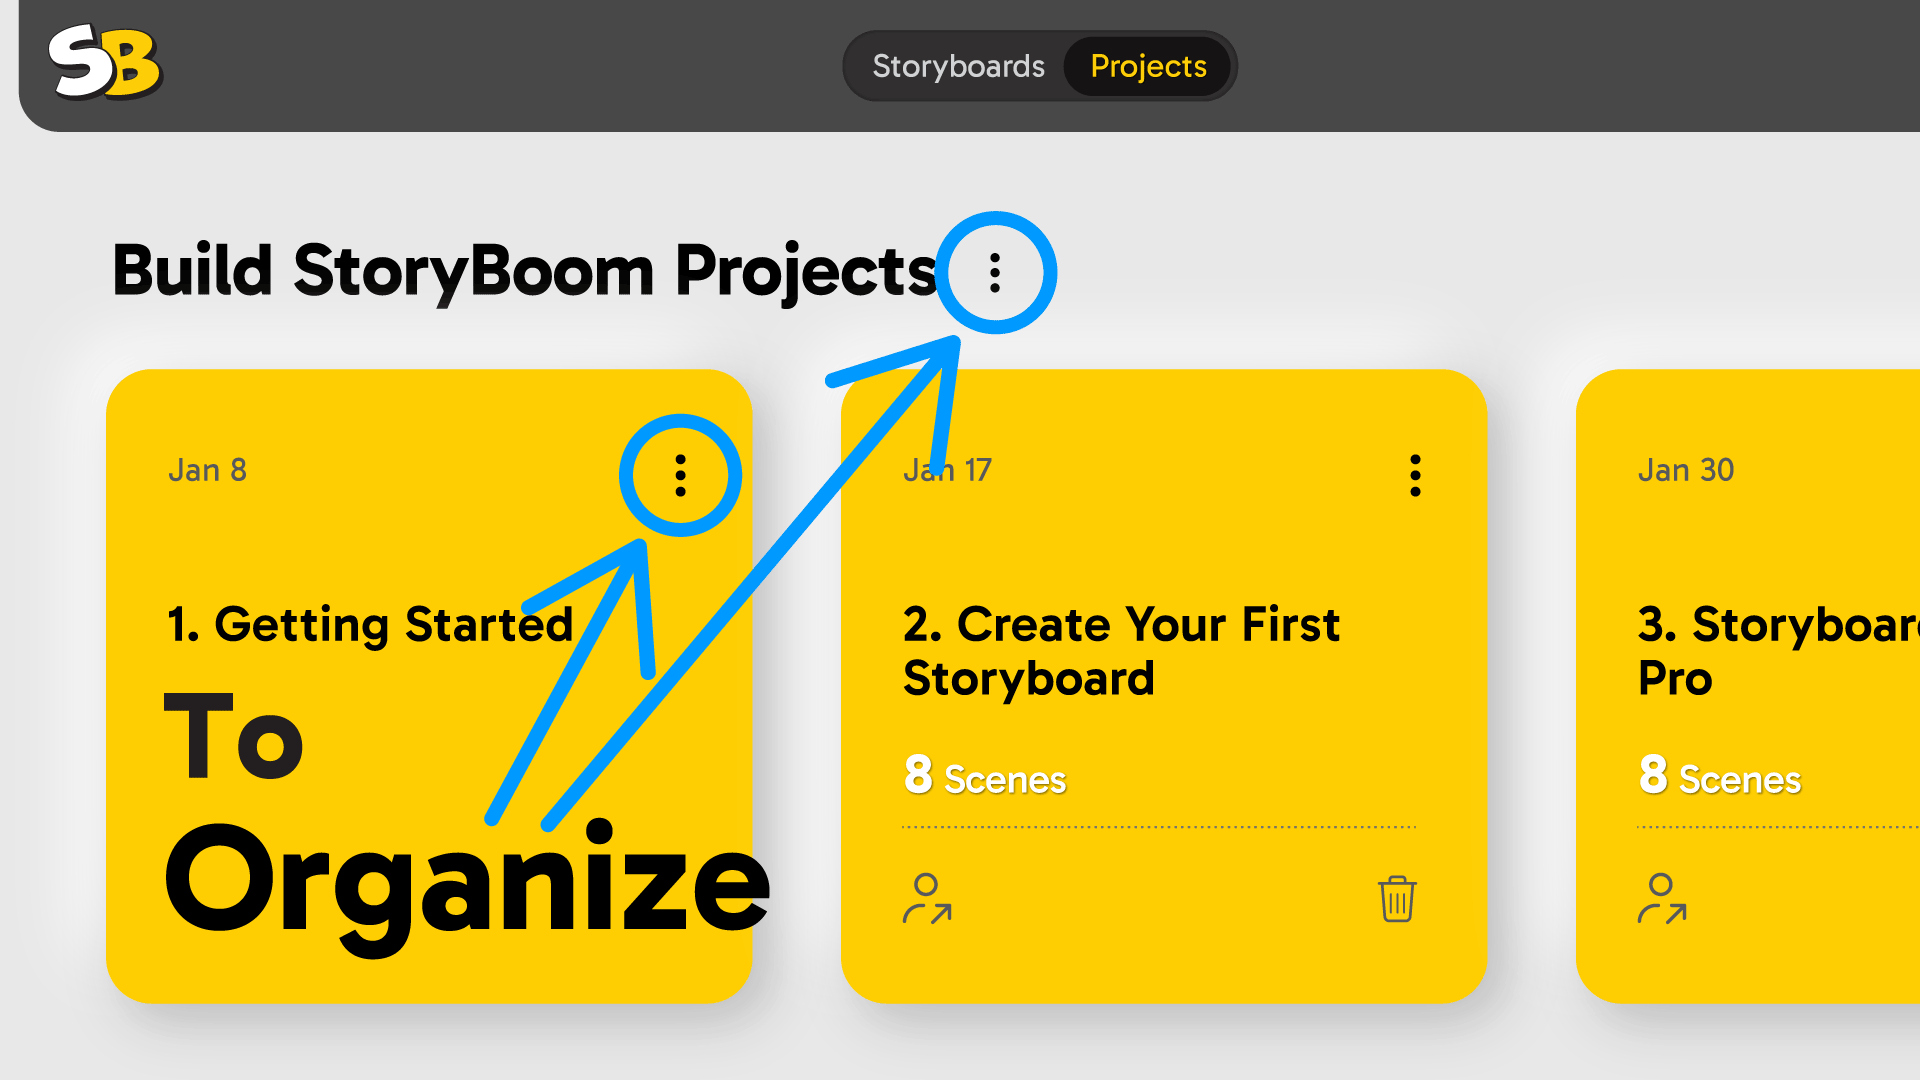Click the Jan 8 date on first card
Image resolution: width=1920 pixels, height=1080 pixels.
pos(207,470)
